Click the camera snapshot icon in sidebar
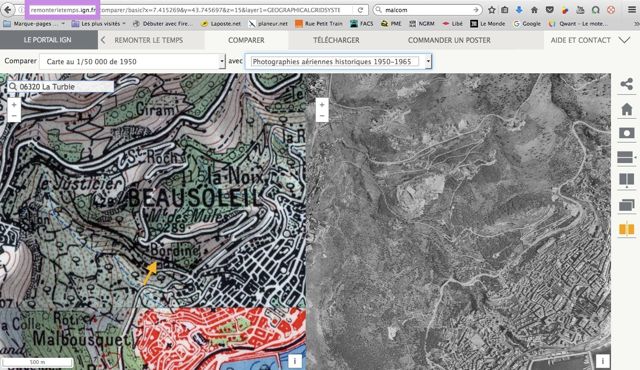Screen dimensions: 640x370 click(626, 133)
